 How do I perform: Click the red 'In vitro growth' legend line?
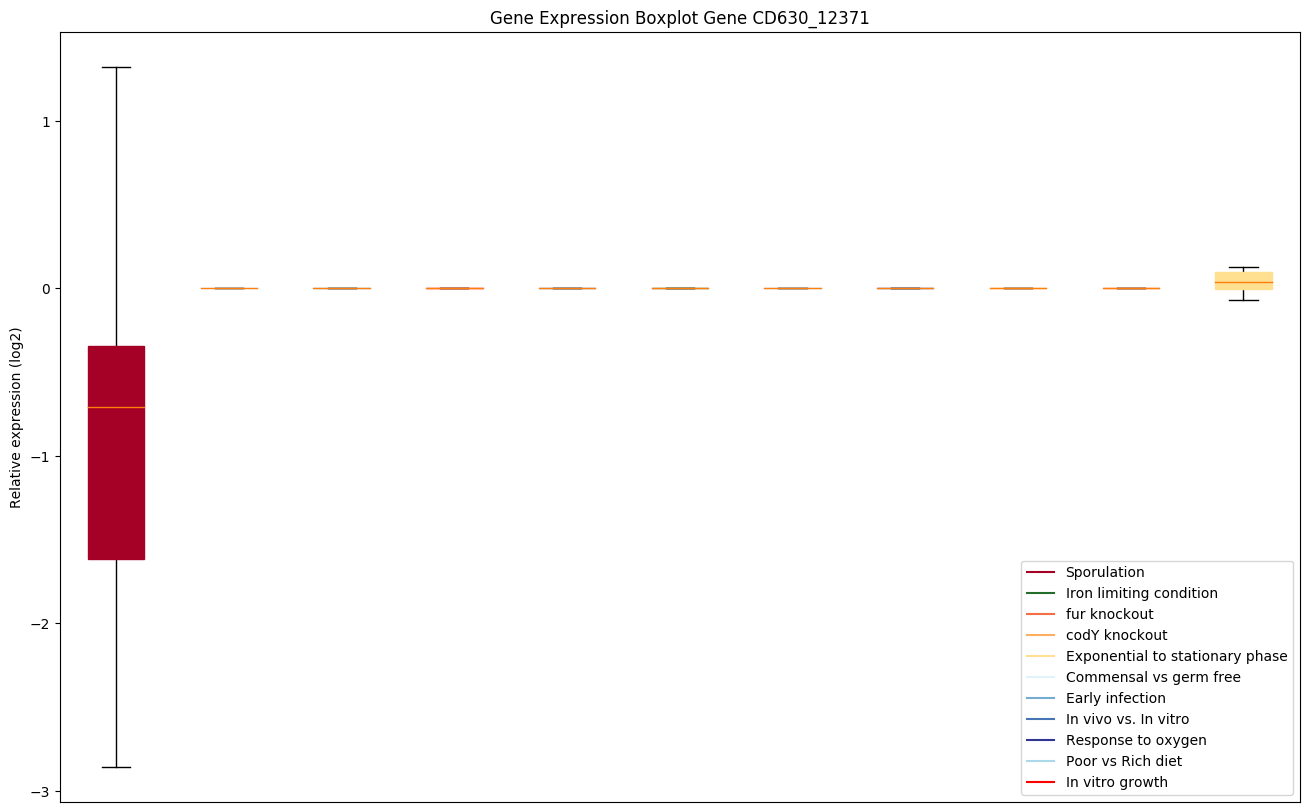1040,783
